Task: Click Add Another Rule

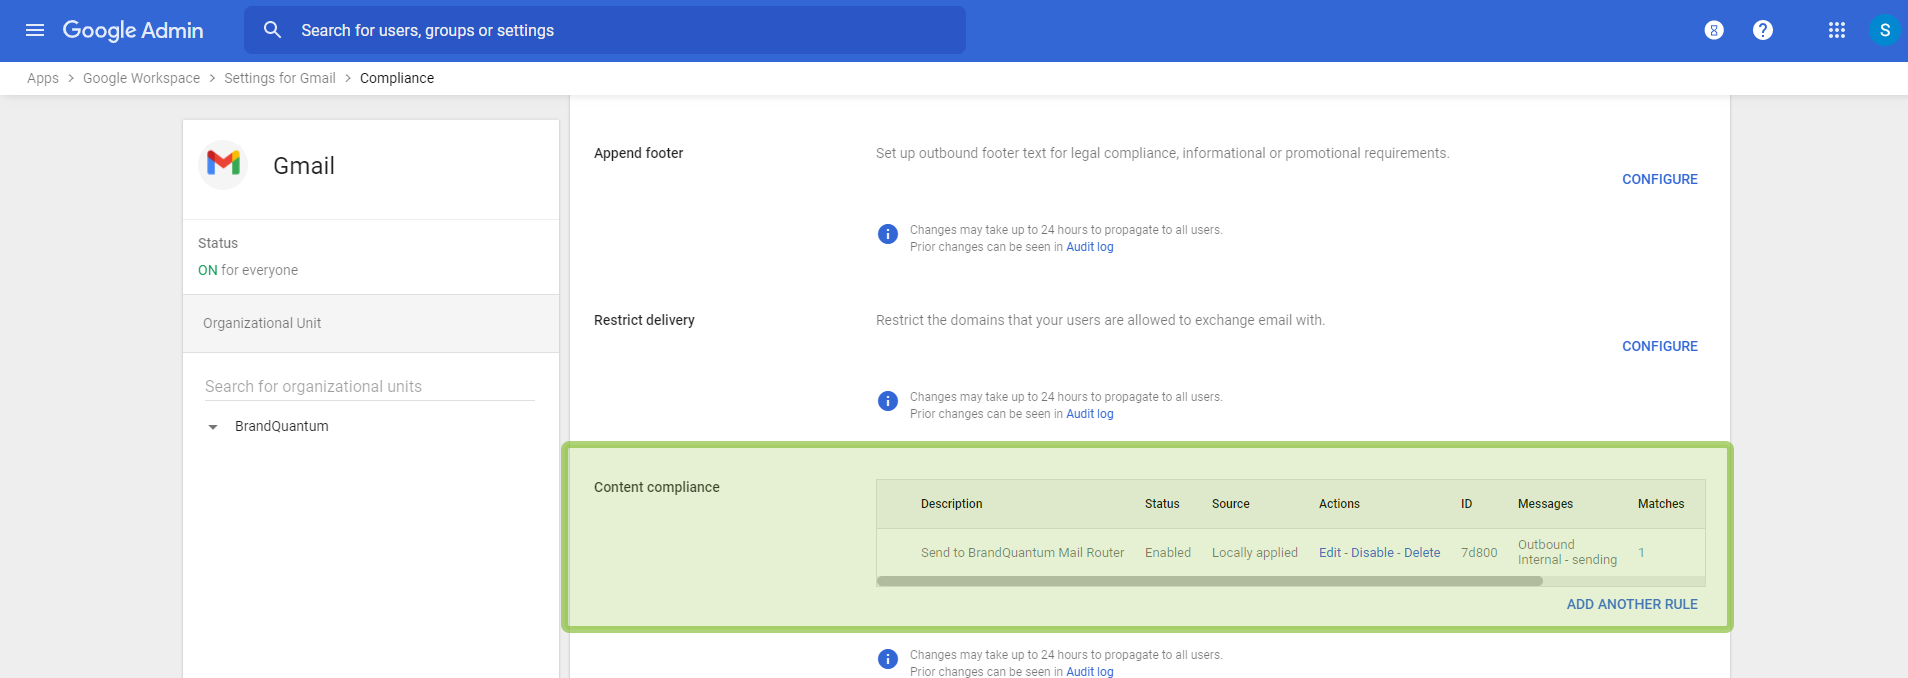Action: 1632,604
